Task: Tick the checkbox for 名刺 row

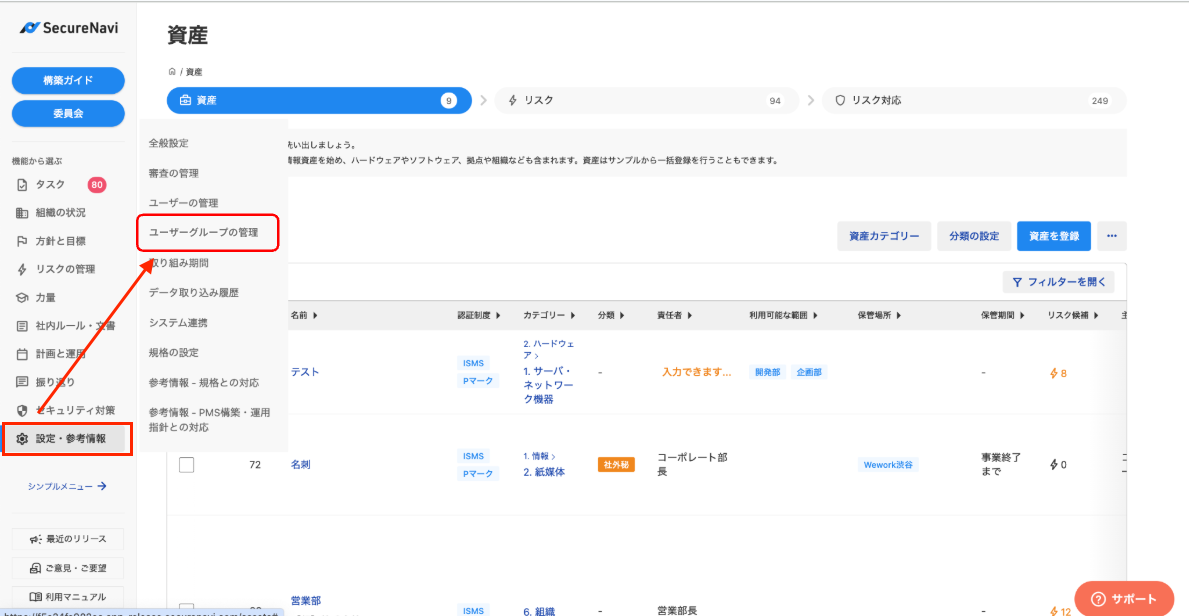Action: [187, 465]
